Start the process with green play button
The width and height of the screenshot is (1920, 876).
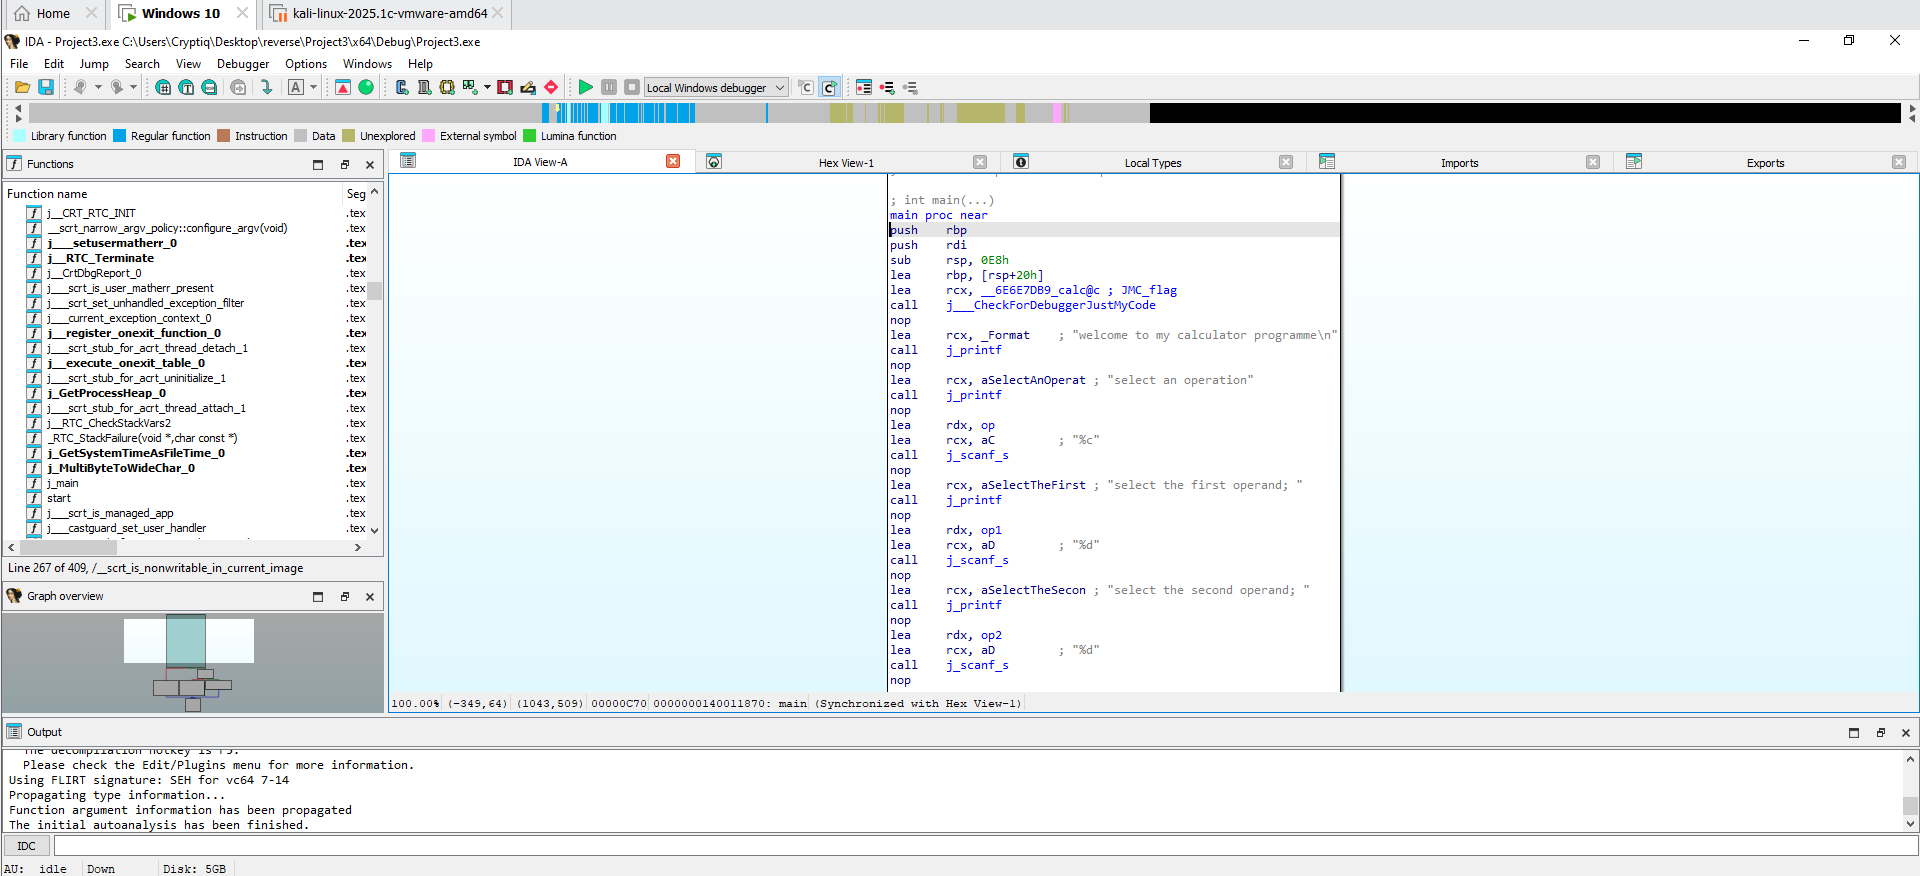coord(586,88)
